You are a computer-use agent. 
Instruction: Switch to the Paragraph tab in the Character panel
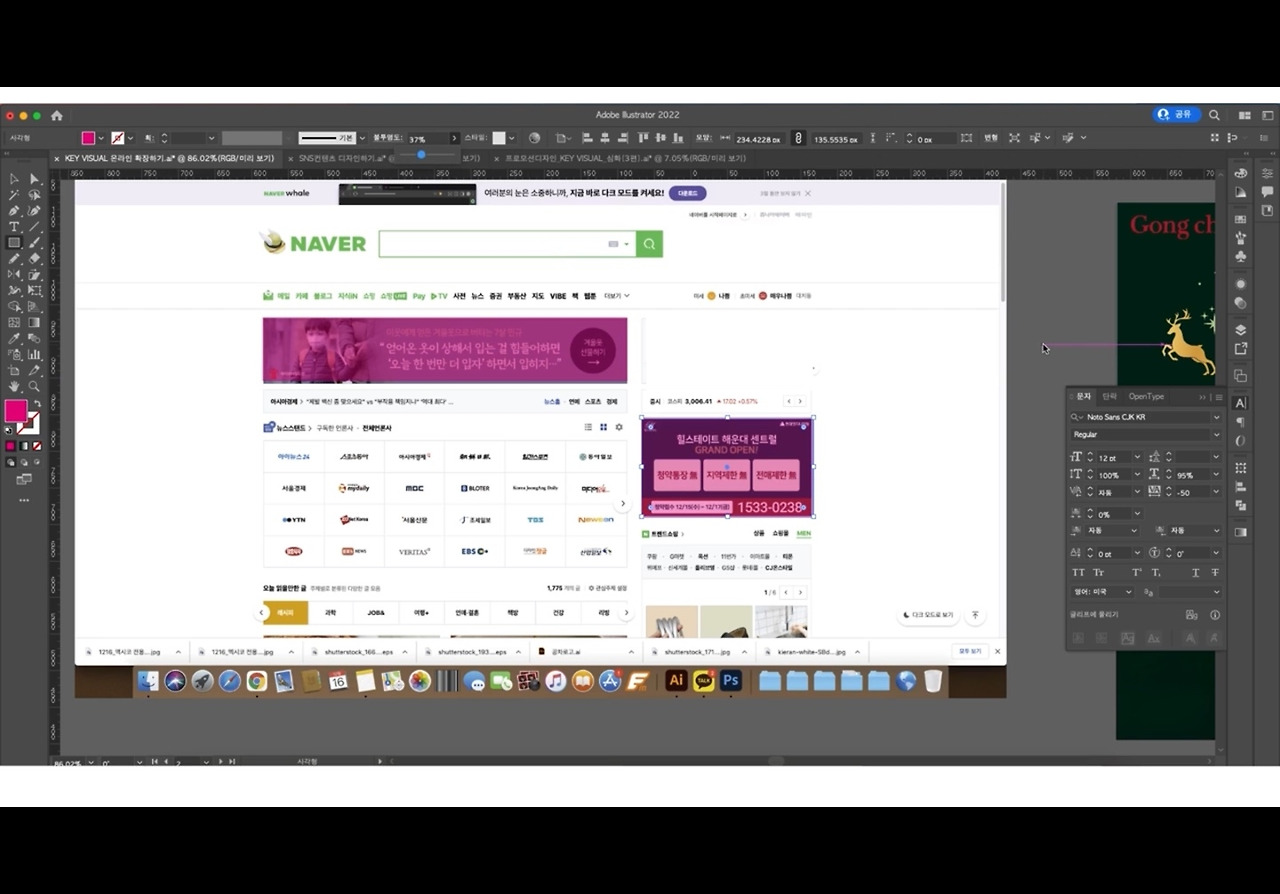point(1110,397)
